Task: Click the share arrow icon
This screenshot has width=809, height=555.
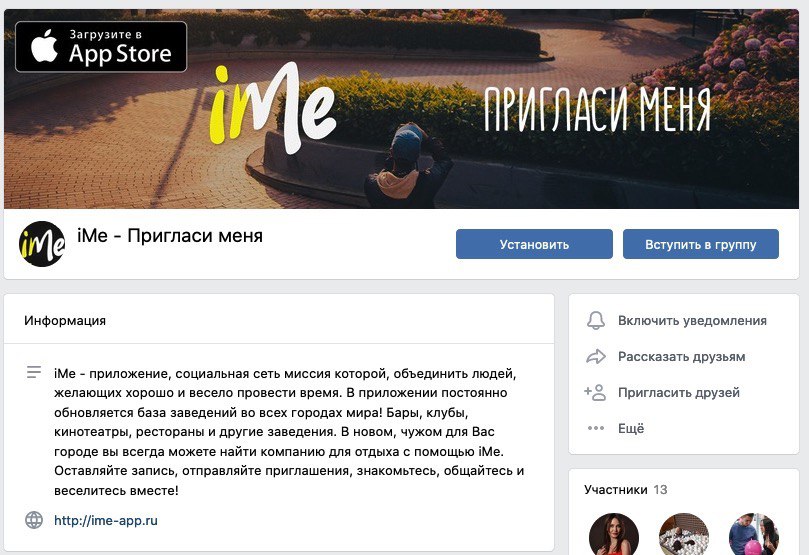Action: [x=596, y=356]
